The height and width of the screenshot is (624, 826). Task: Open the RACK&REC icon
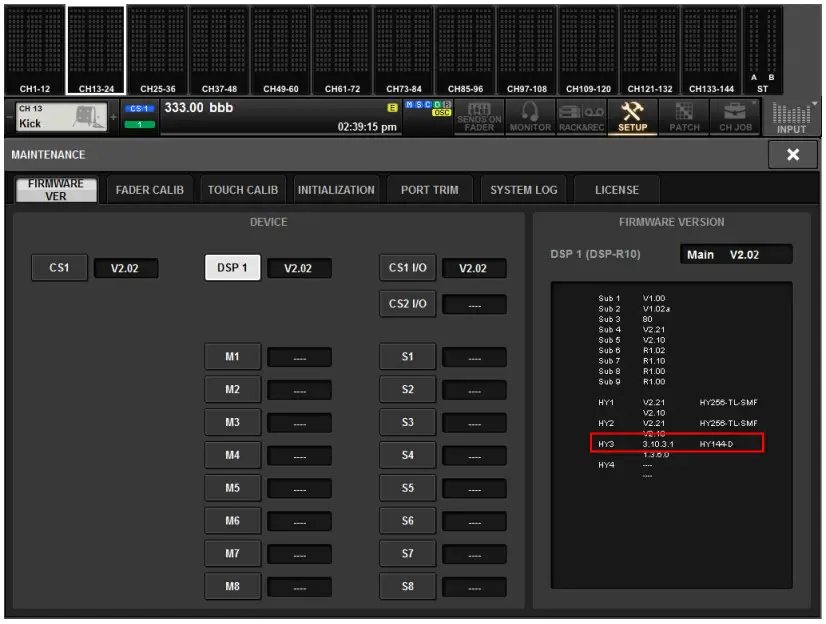[581, 117]
